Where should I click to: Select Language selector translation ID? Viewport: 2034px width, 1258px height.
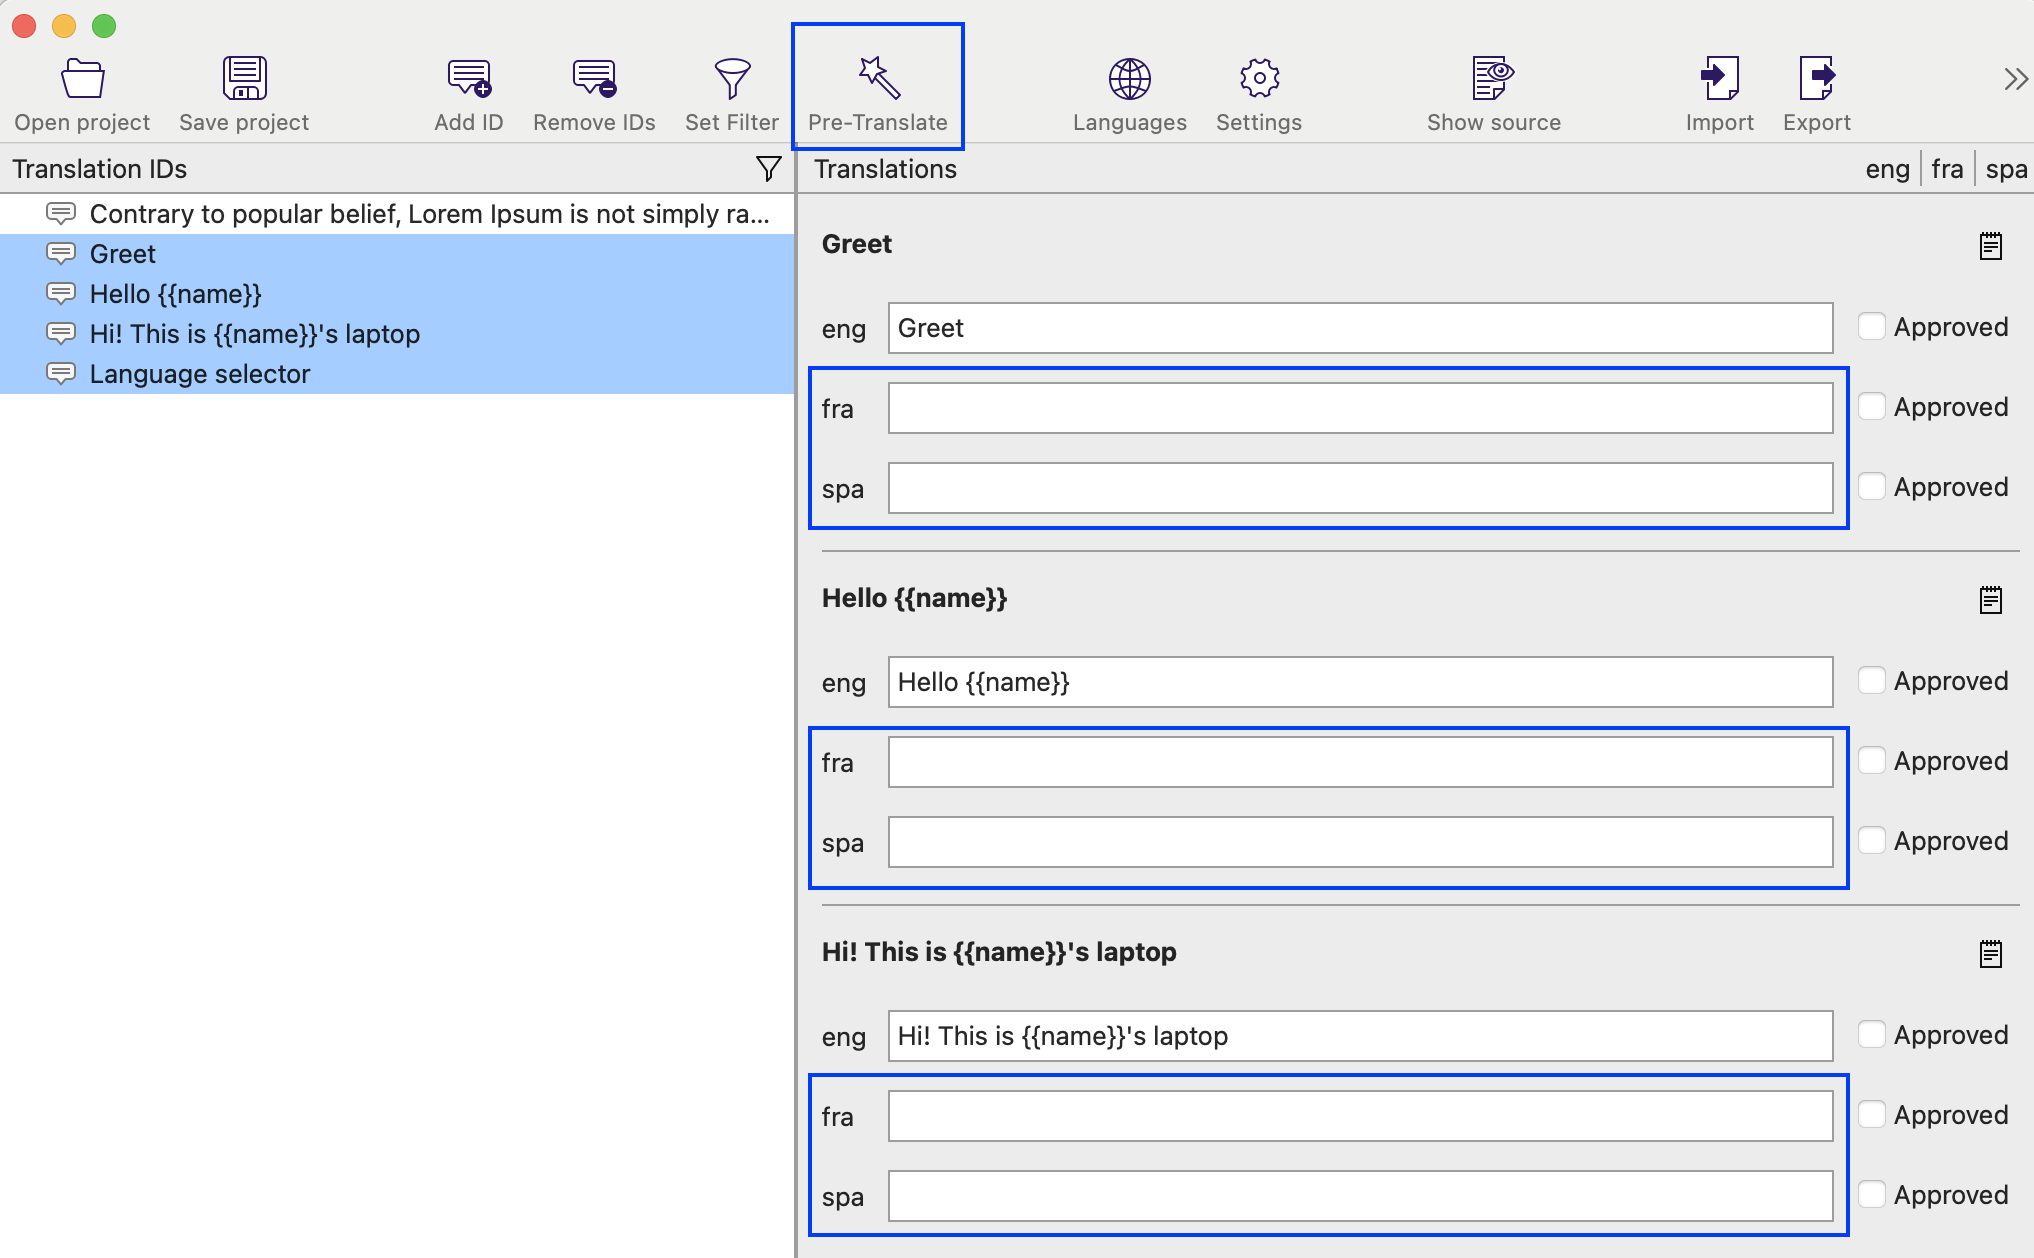pos(200,373)
